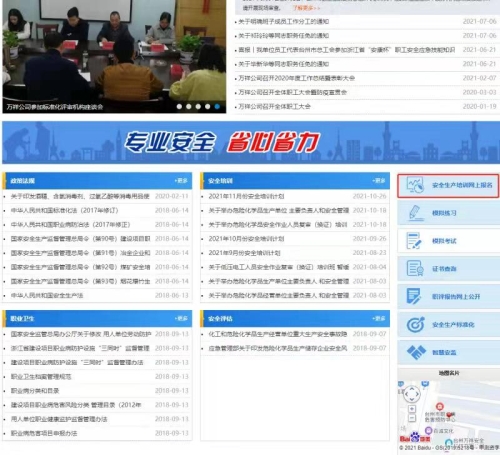This screenshot has height=455, width=500.
Task: Show the second carousel slide via second dot
Action: pyautogui.click(x=189, y=106)
